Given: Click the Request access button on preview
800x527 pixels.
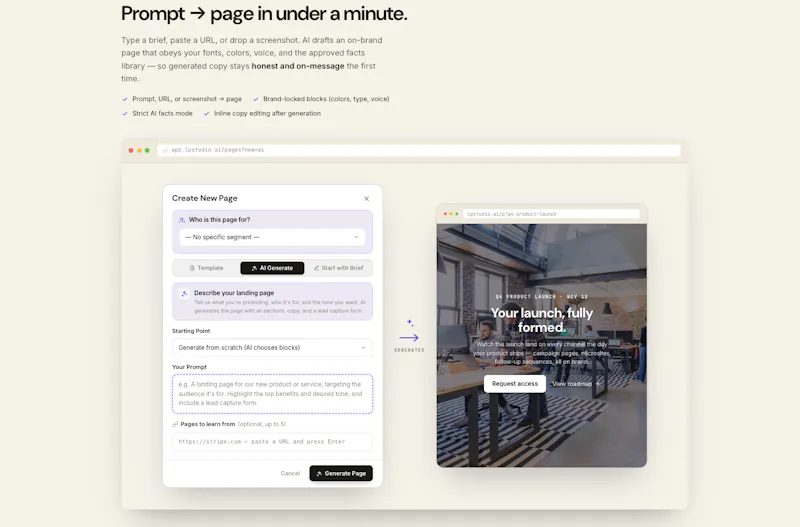Looking at the screenshot, I should (515, 384).
